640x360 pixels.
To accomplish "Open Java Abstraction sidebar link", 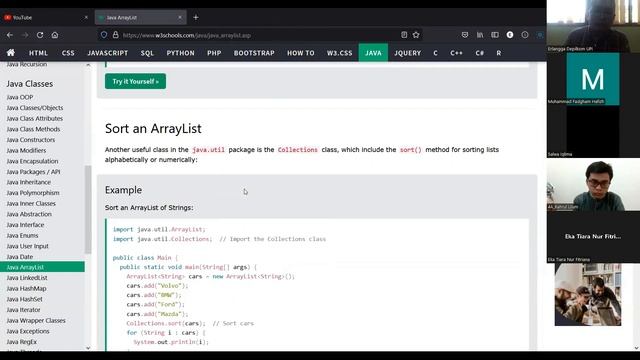I will point(29,214).
